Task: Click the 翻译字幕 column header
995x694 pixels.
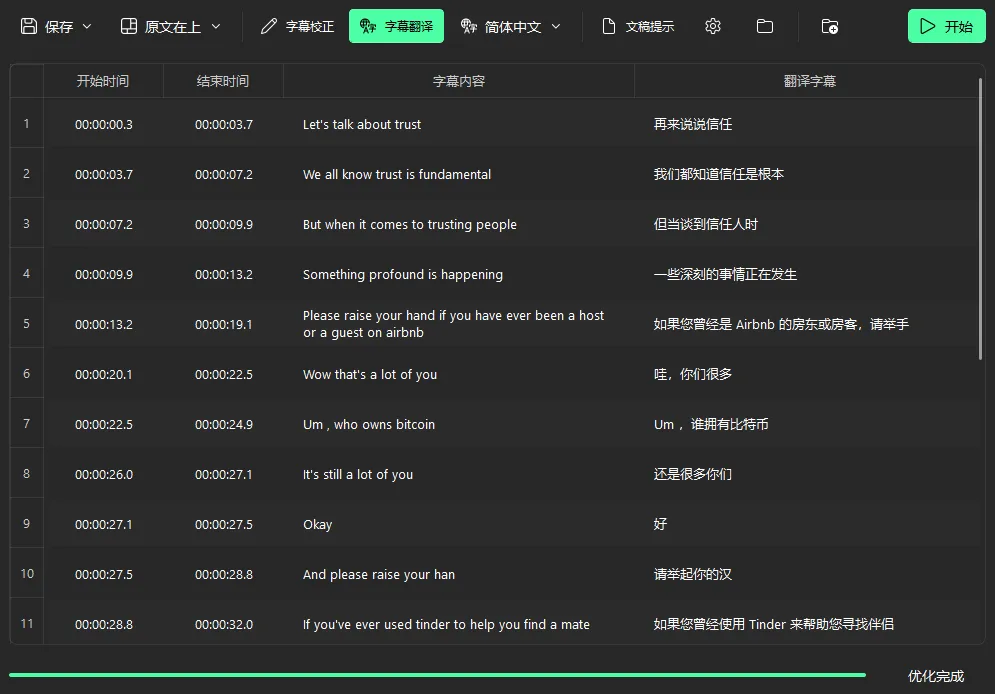Action: click(x=809, y=81)
